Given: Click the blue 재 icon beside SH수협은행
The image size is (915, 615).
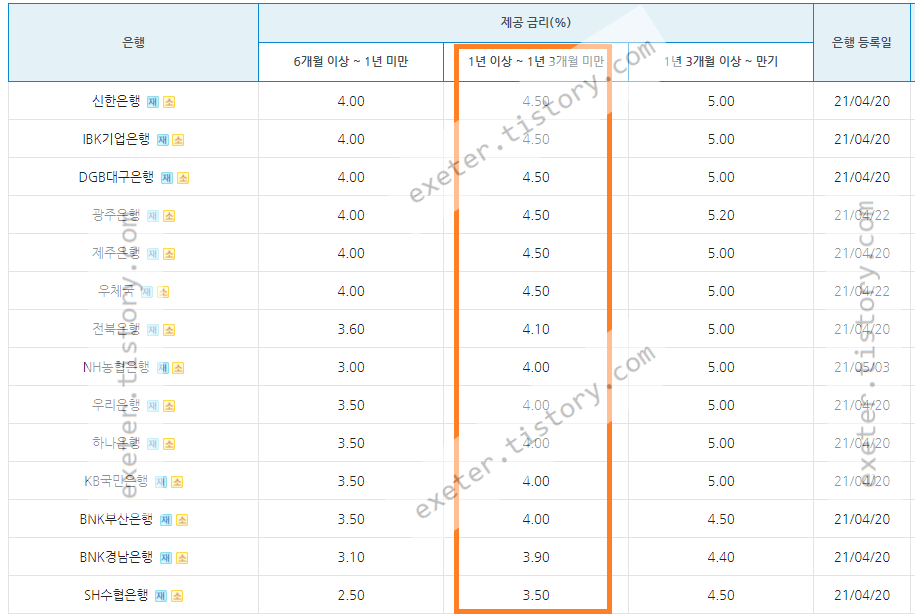Looking at the screenshot, I should pyautogui.click(x=160, y=596).
